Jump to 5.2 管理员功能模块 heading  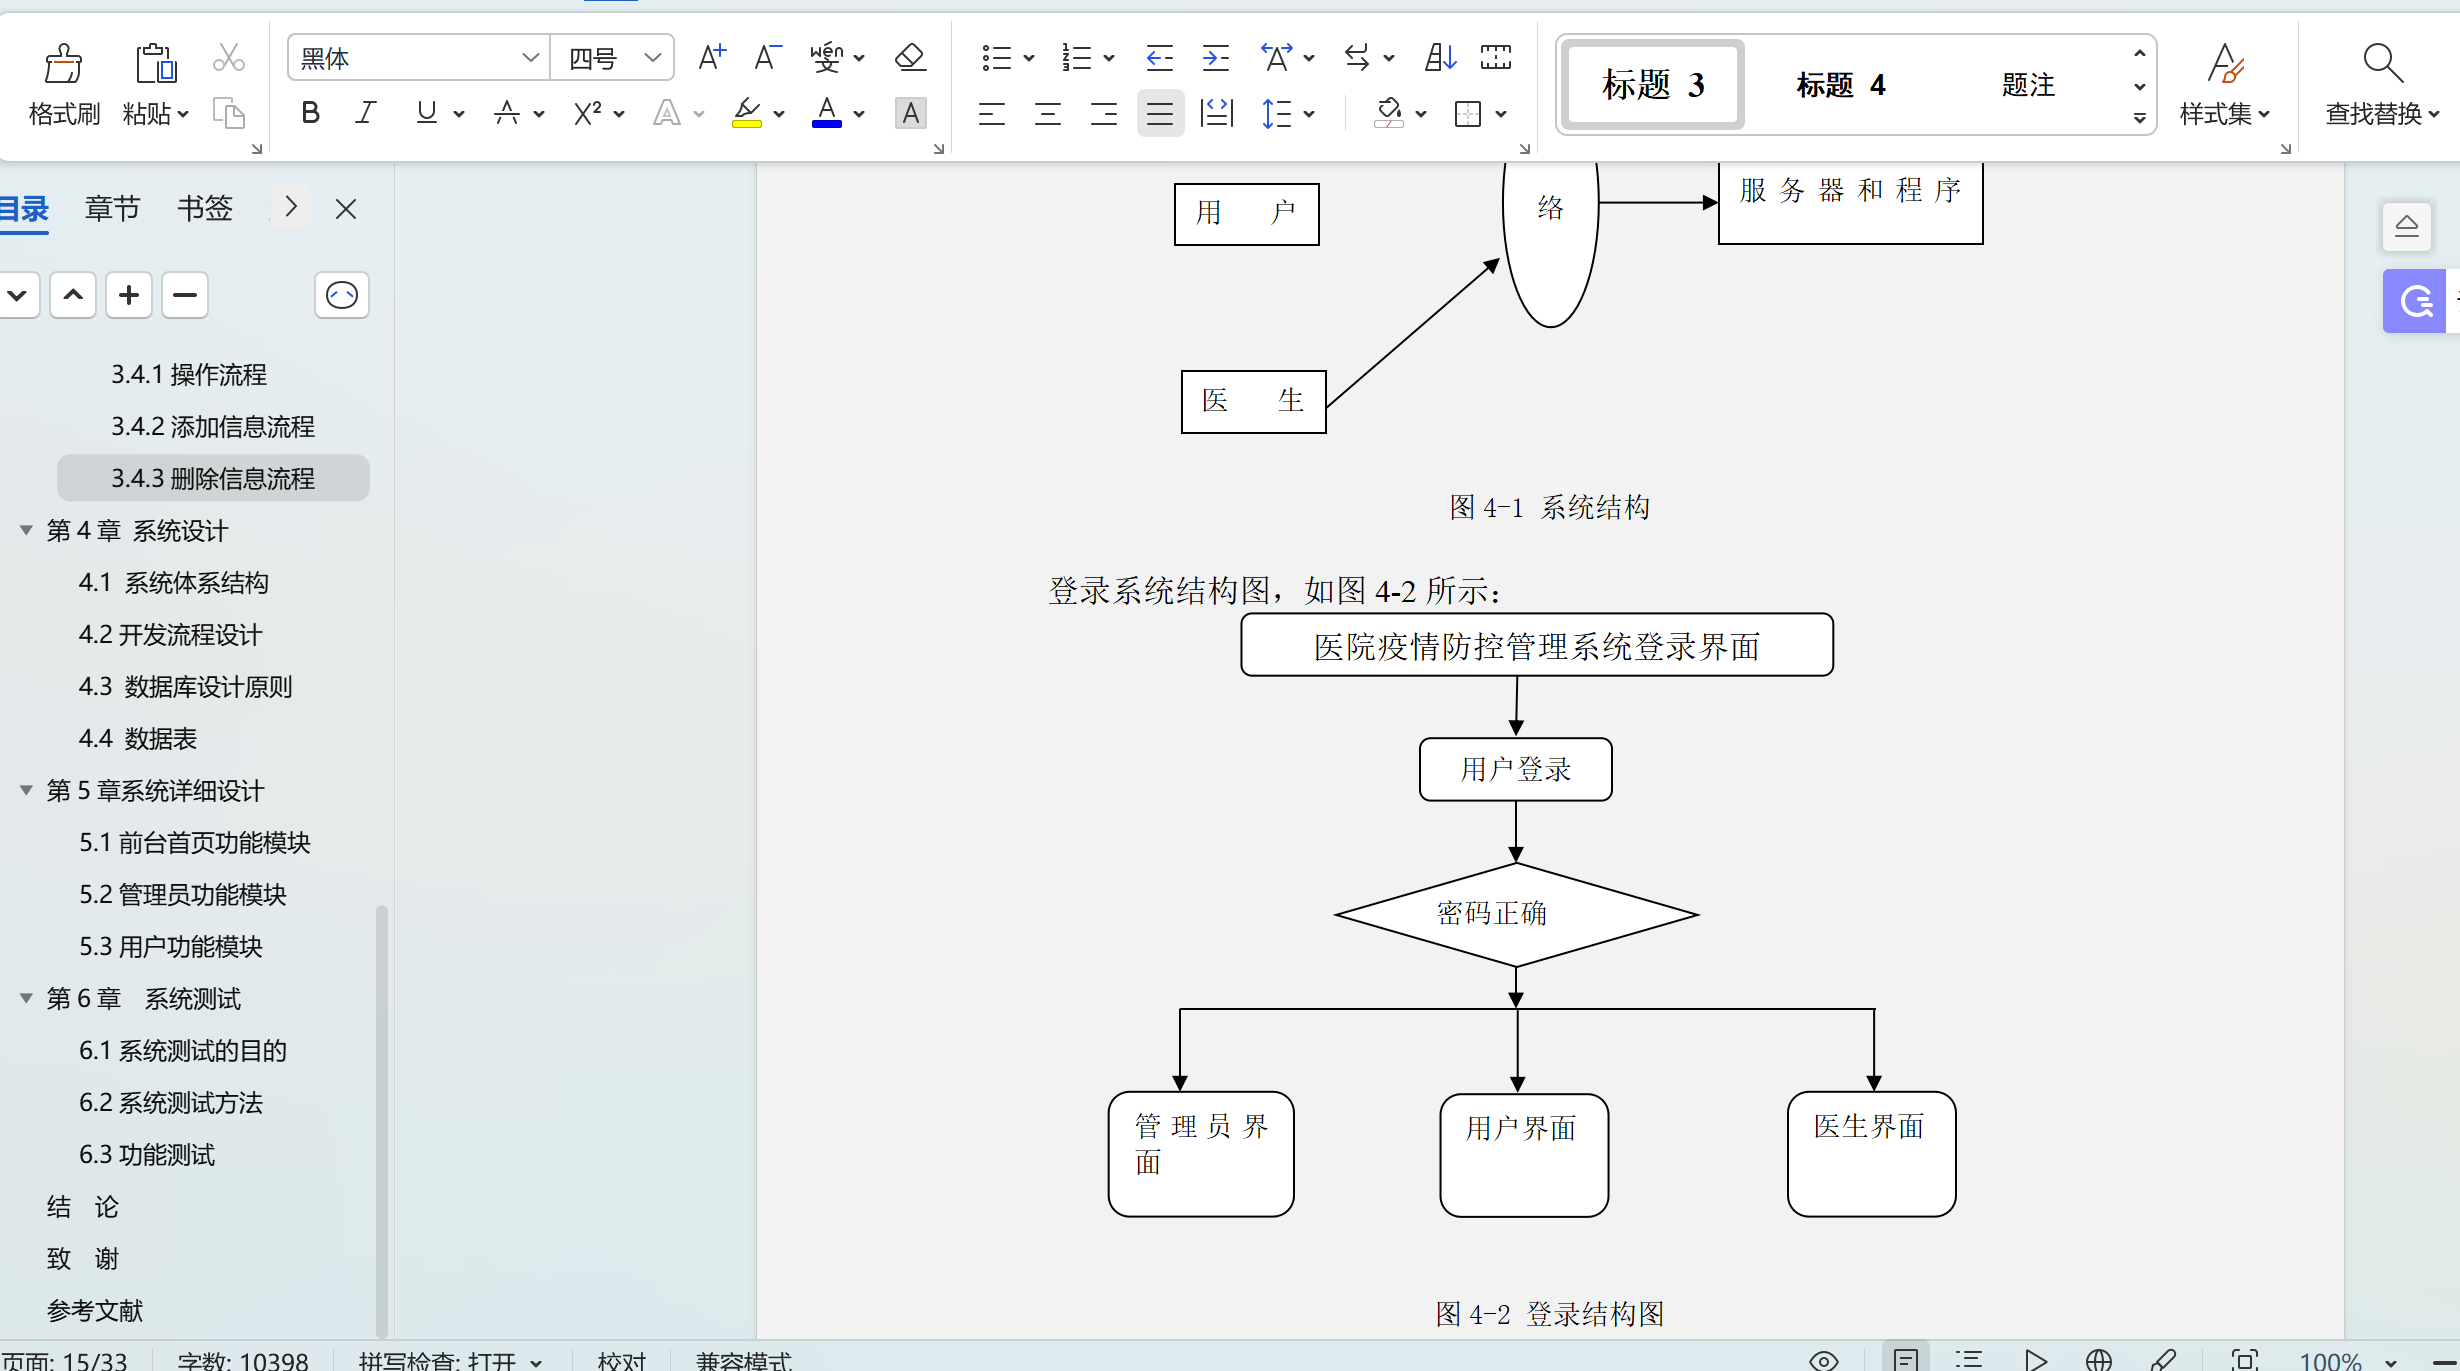pos(183,894)
